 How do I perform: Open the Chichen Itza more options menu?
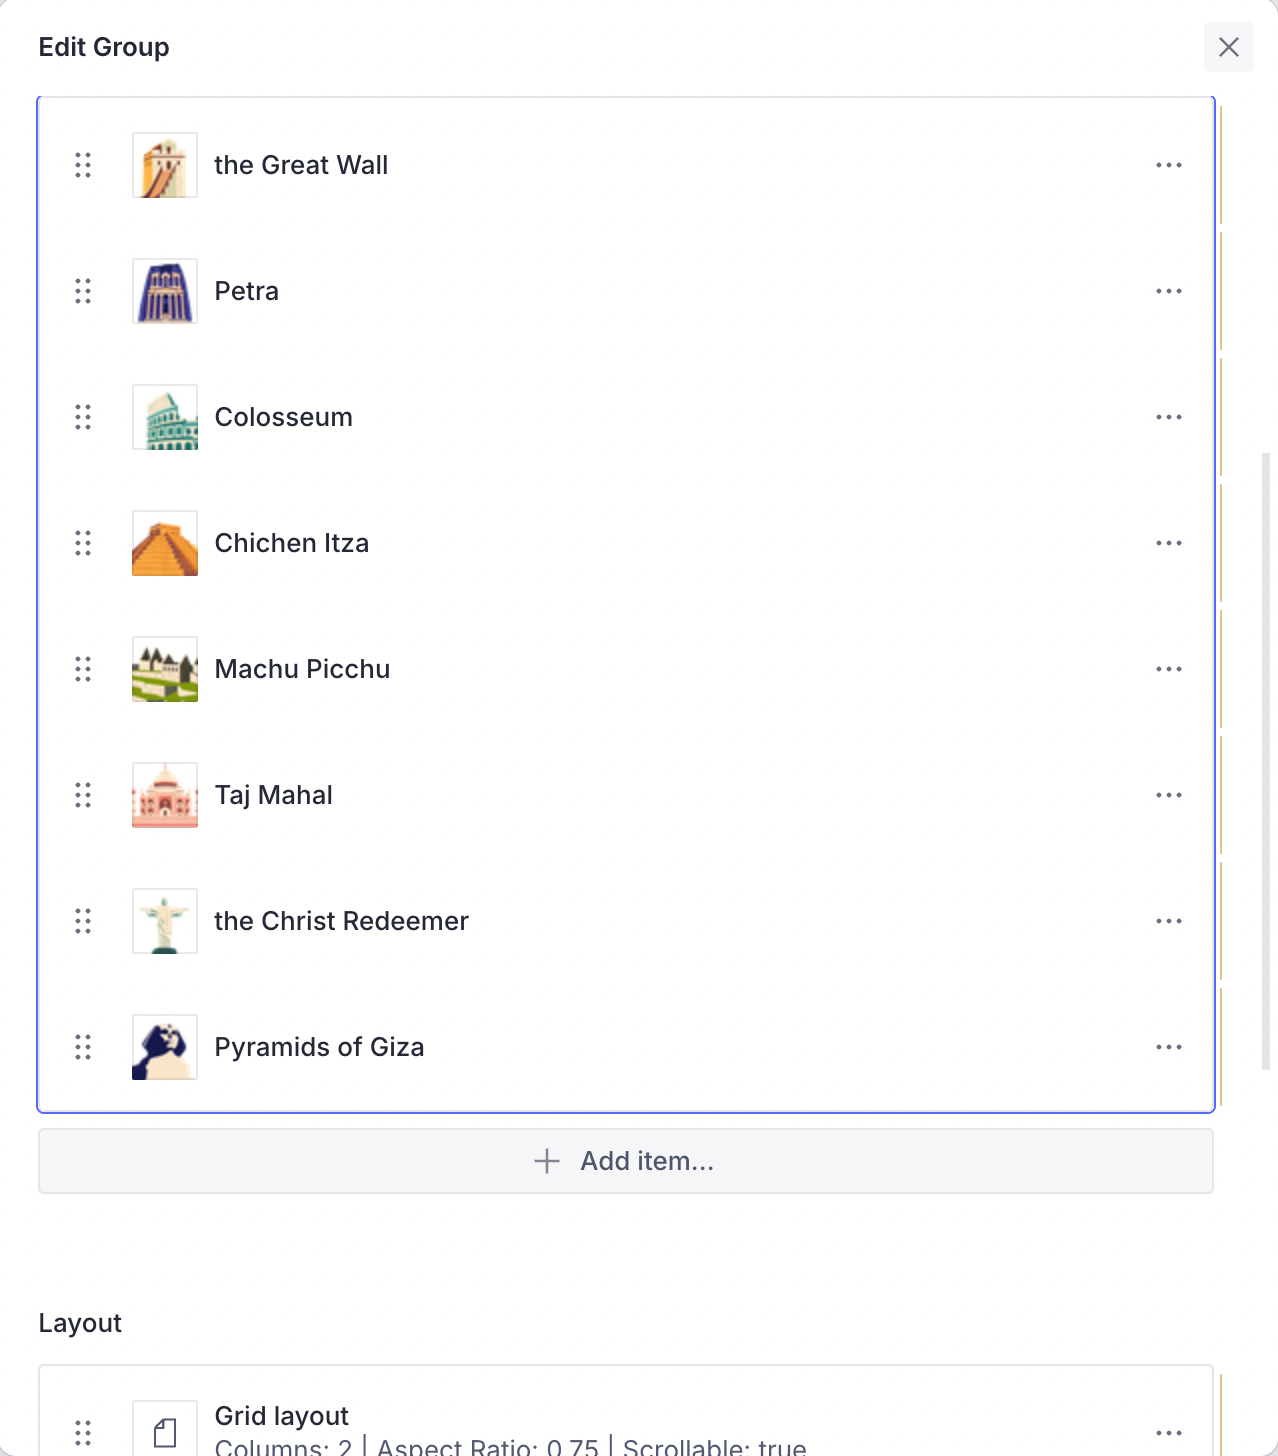pos(1168,543)
